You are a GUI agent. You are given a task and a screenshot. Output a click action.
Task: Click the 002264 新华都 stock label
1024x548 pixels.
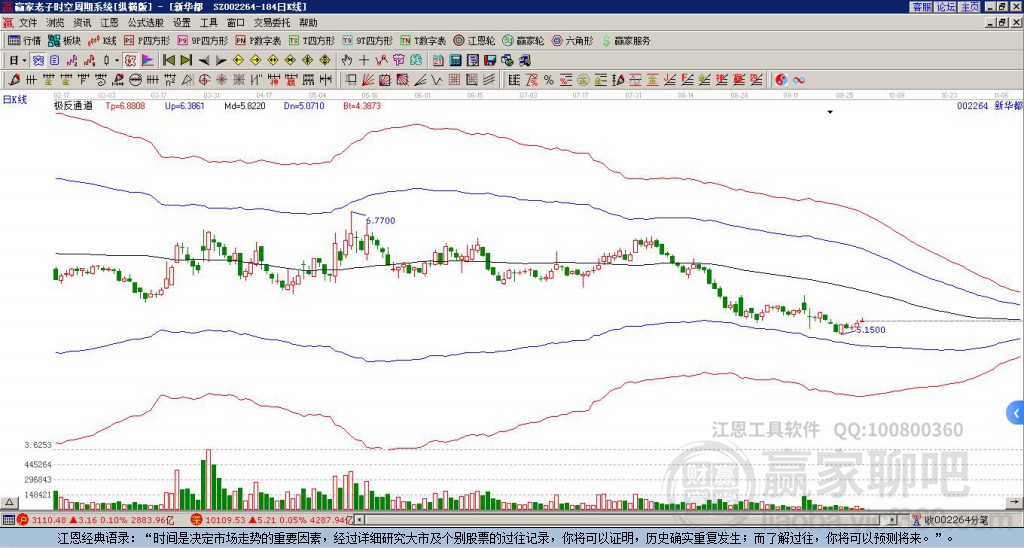click(989, 105)
